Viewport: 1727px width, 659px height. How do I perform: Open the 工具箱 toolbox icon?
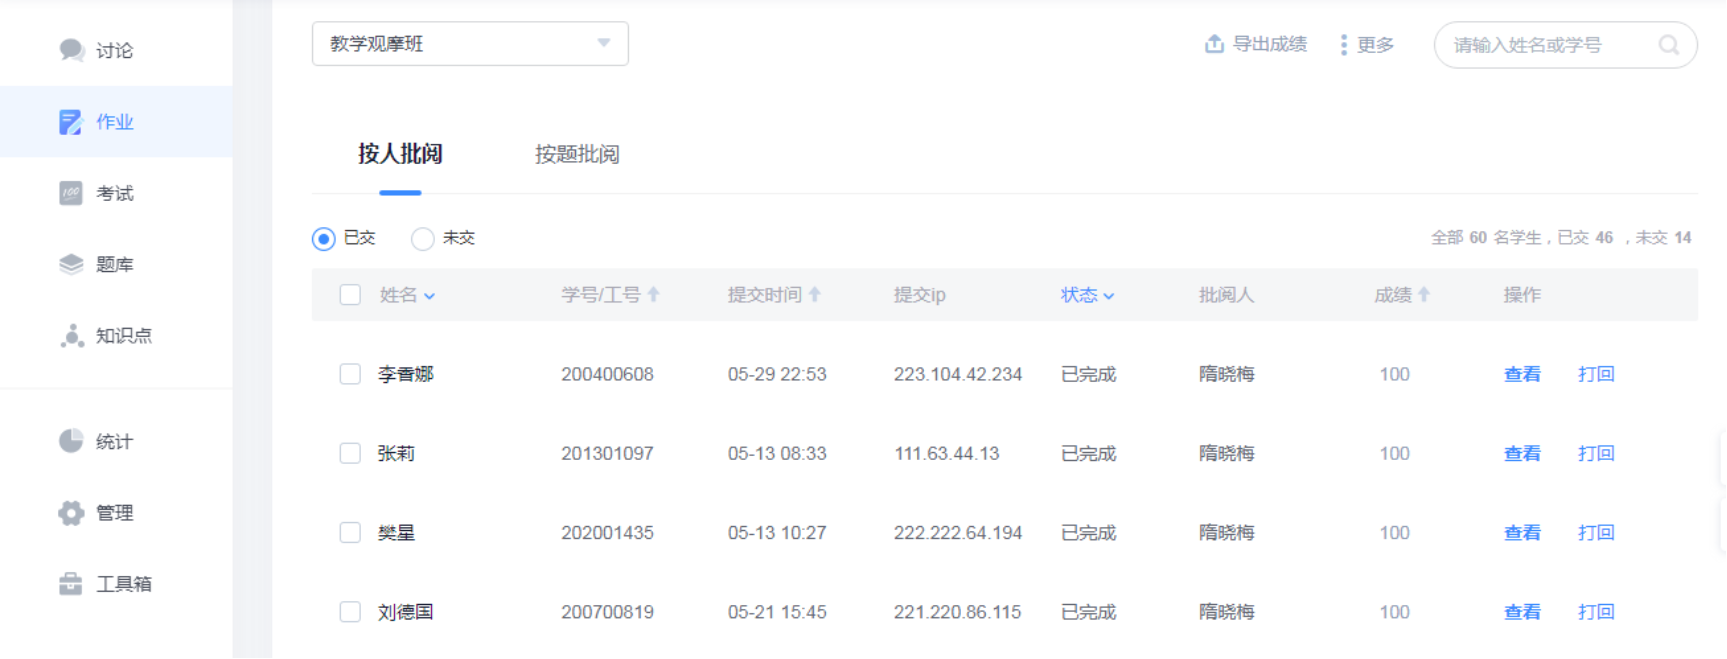tap(71, 584)
